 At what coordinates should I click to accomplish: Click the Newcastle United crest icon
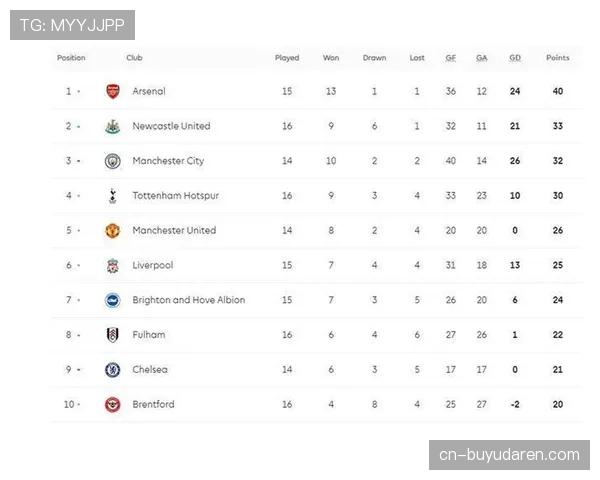coord(112,126)
